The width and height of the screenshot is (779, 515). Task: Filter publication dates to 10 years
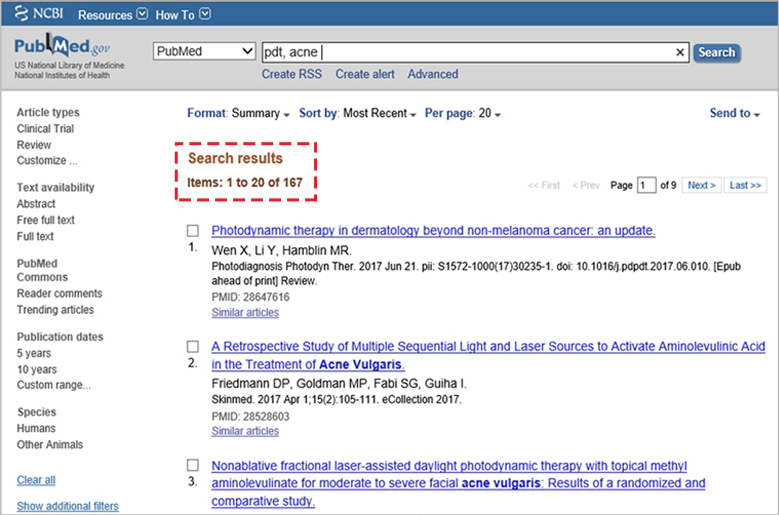pyautogui.click(x=37, y=369)
